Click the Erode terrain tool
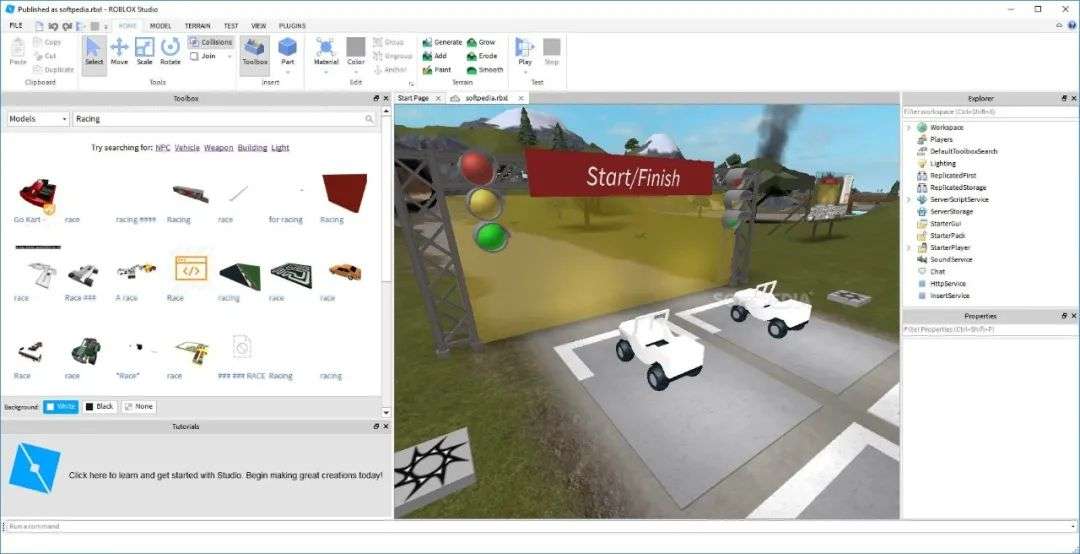The height and width of the screenshot is (554, 1080). click(472, 56)
